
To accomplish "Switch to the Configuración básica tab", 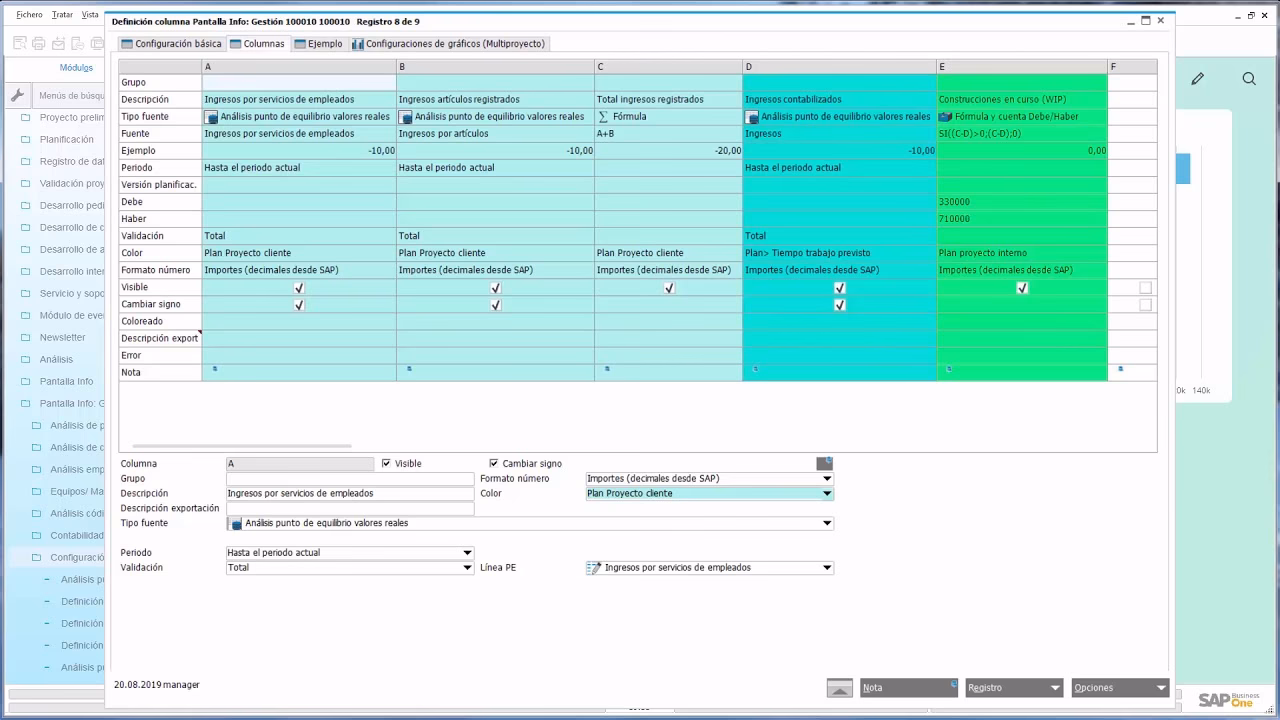I will click(x=171, y=44).
